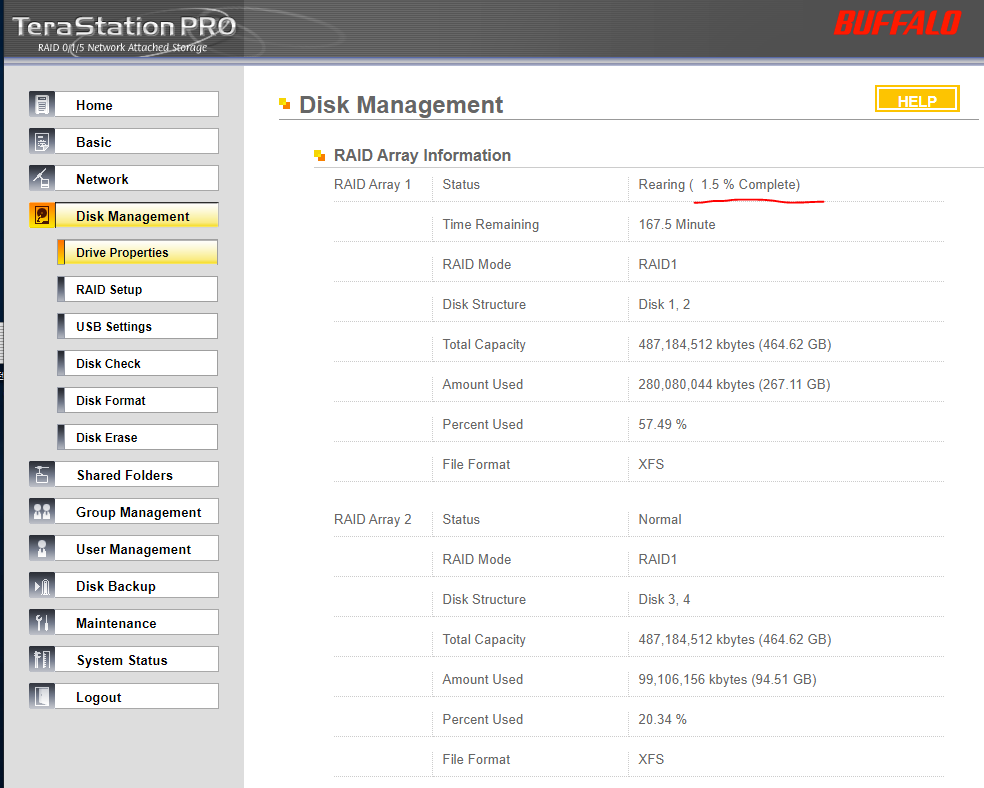Click the Buffalo logo

tap(897, 23)
